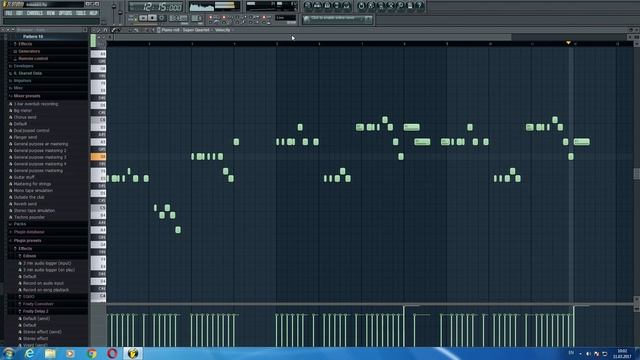The height and width of the screenshot is (360, 640).
Task: Open the VIEW menu
Action: [x=51, y=13]
